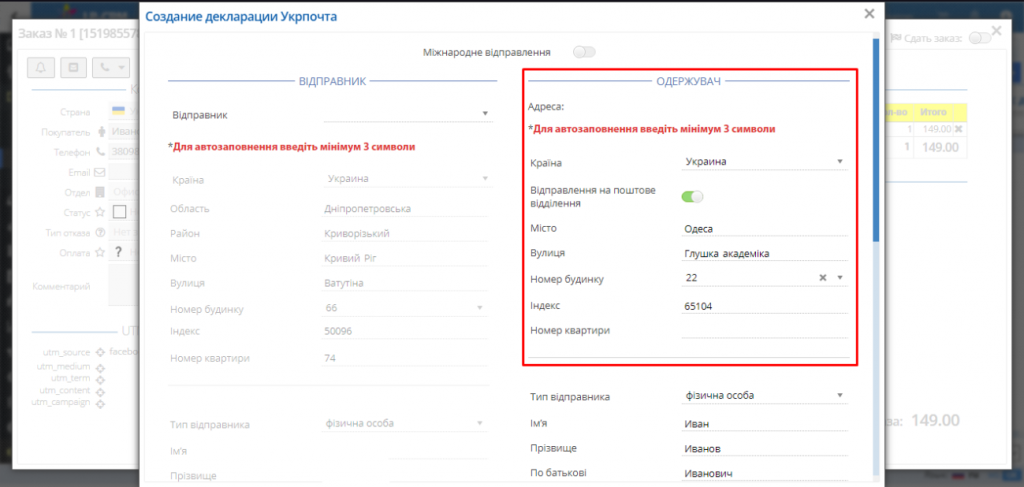Click bell notification button in order window
The image size is (1024, 487).
pyautogui.click(x=40, y=67)
